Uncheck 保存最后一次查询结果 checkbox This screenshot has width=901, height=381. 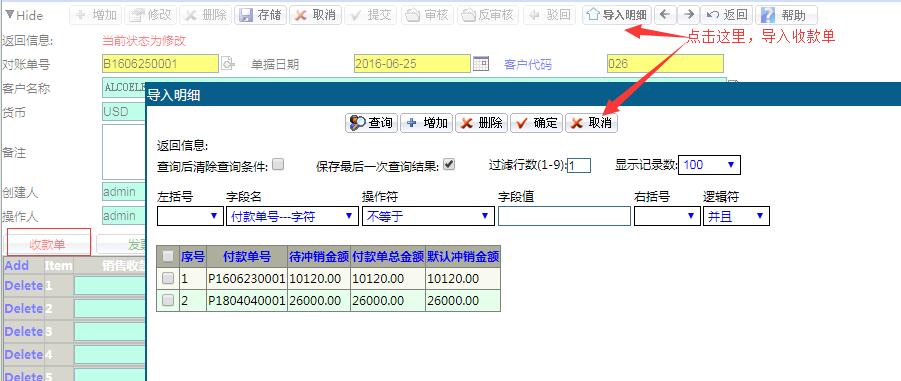tap(449, 165)
